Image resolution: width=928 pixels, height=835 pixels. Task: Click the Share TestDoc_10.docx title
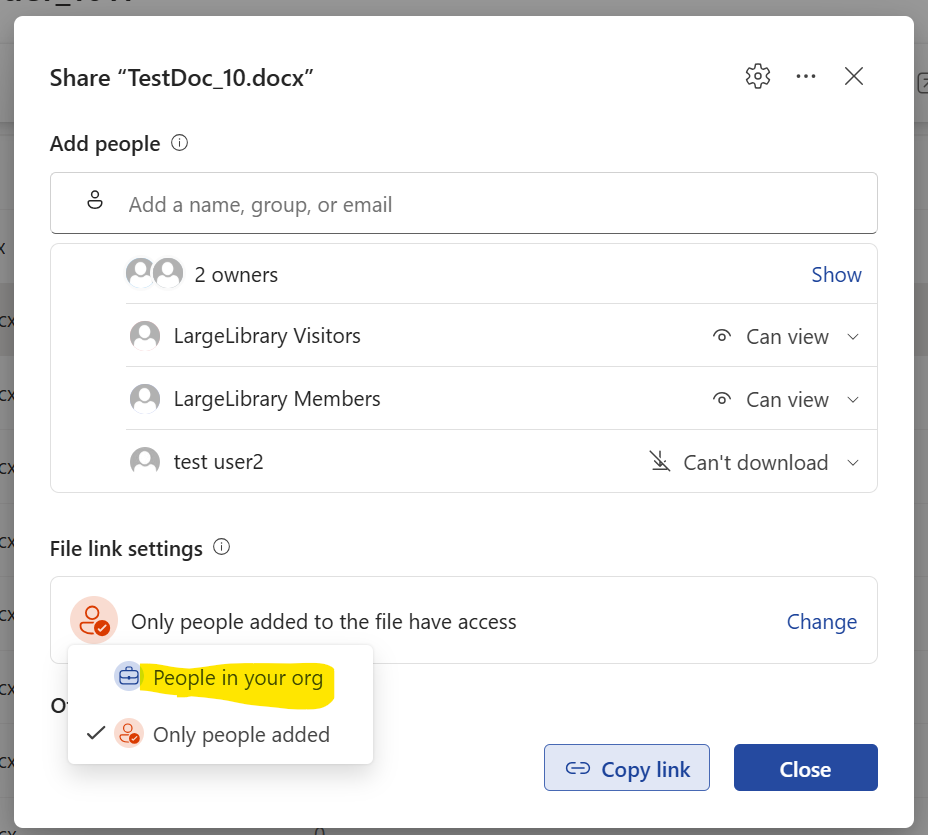[x=181, y=78]
